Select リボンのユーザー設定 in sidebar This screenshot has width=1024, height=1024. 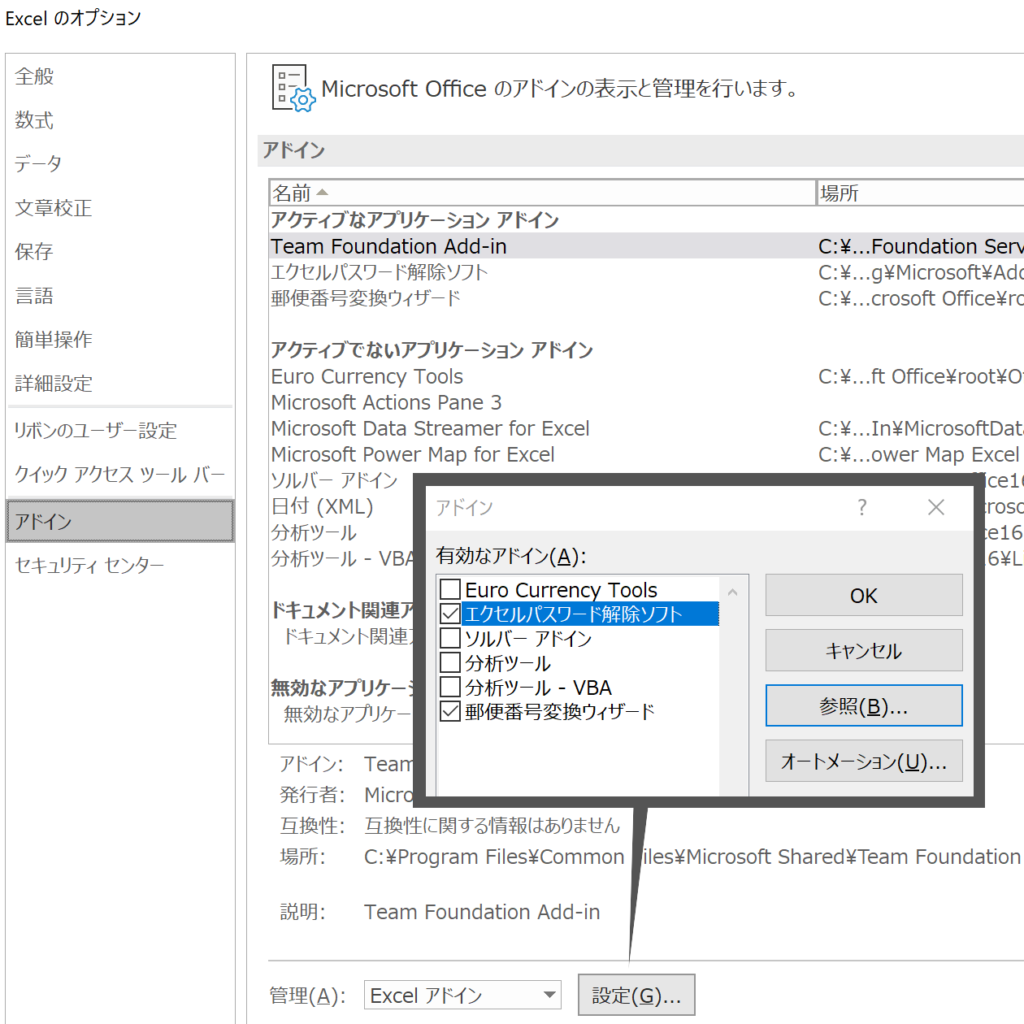(x=95, y=431)
